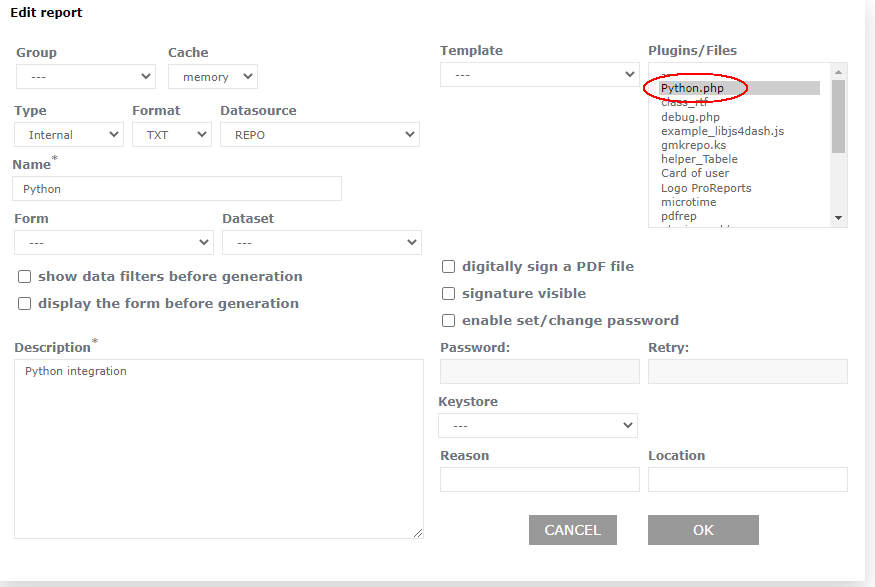Click the Name input field
The height and width of the screenshot is (587, 875).
pos(177,189)
